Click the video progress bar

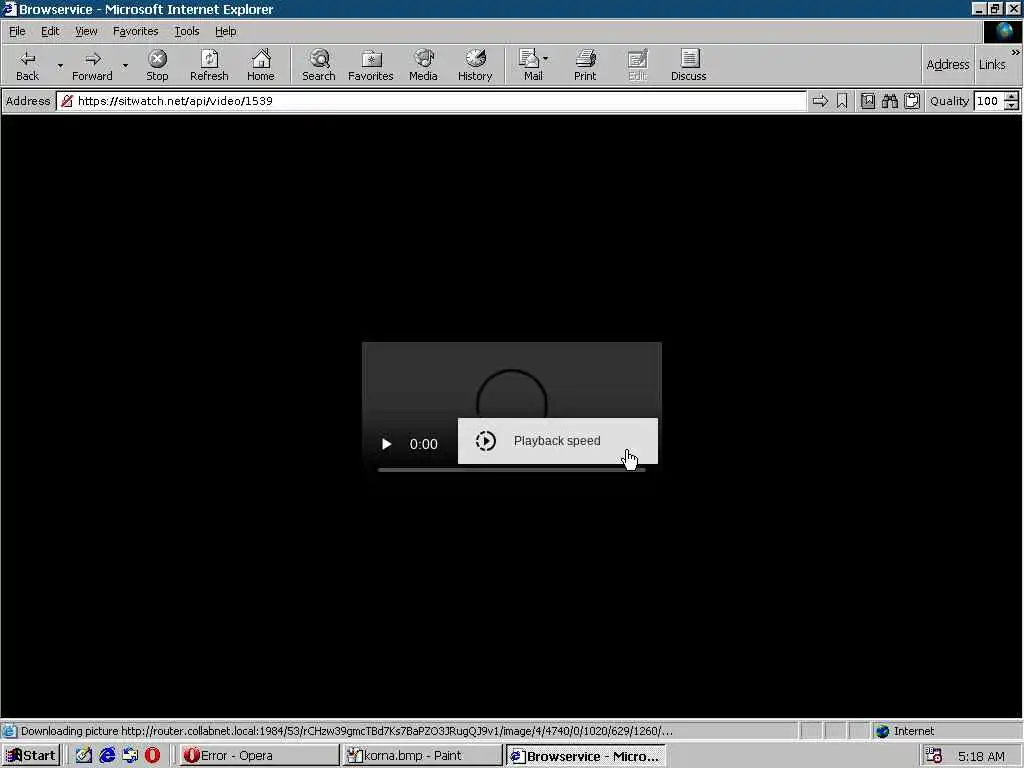pos(511,470)
